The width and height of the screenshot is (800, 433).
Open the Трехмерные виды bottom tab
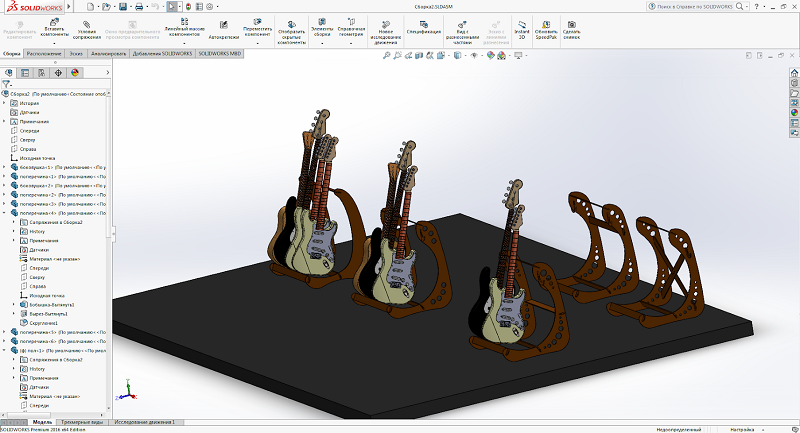coord(81,422)
